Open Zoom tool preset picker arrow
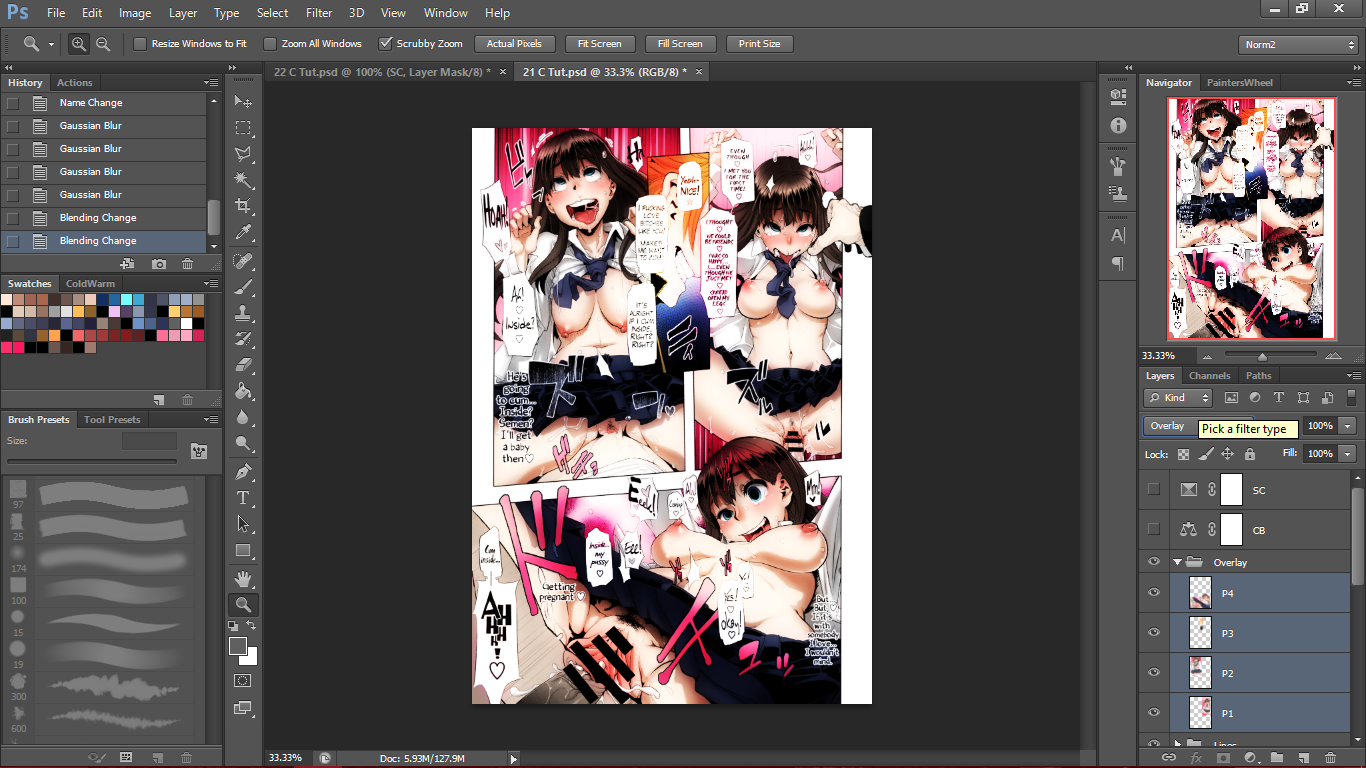 pos(51,45)
